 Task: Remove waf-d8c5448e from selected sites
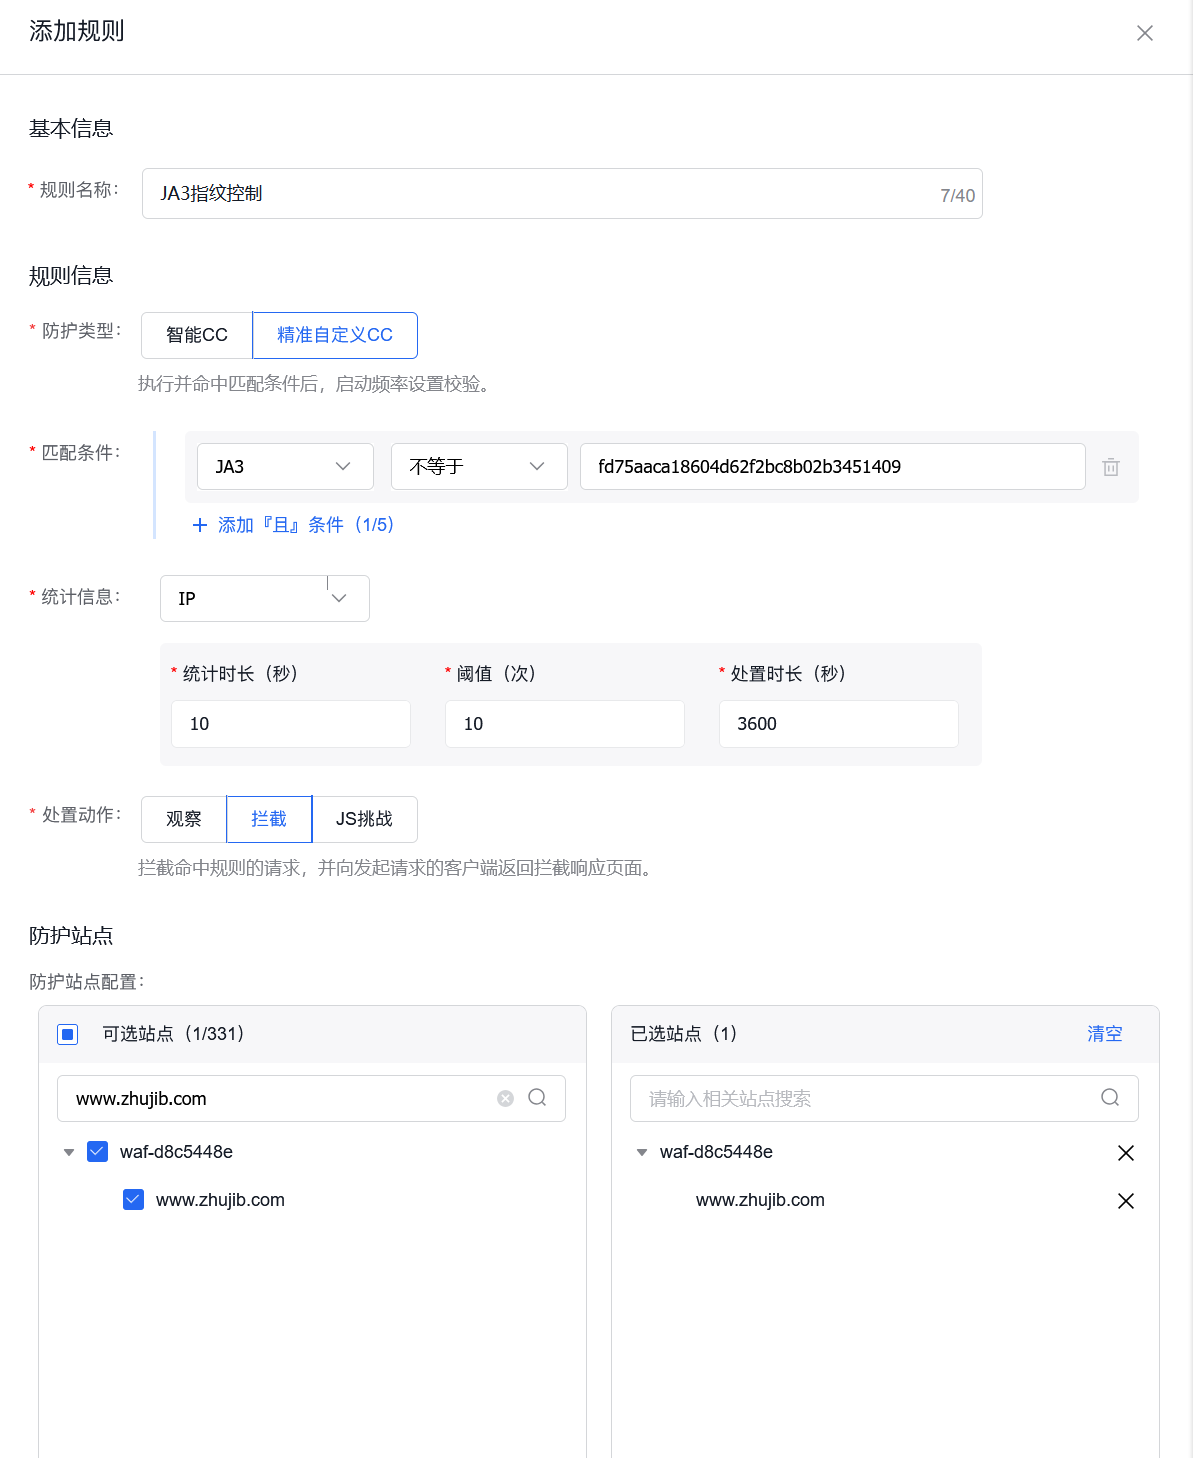tap(1126, 1152)
